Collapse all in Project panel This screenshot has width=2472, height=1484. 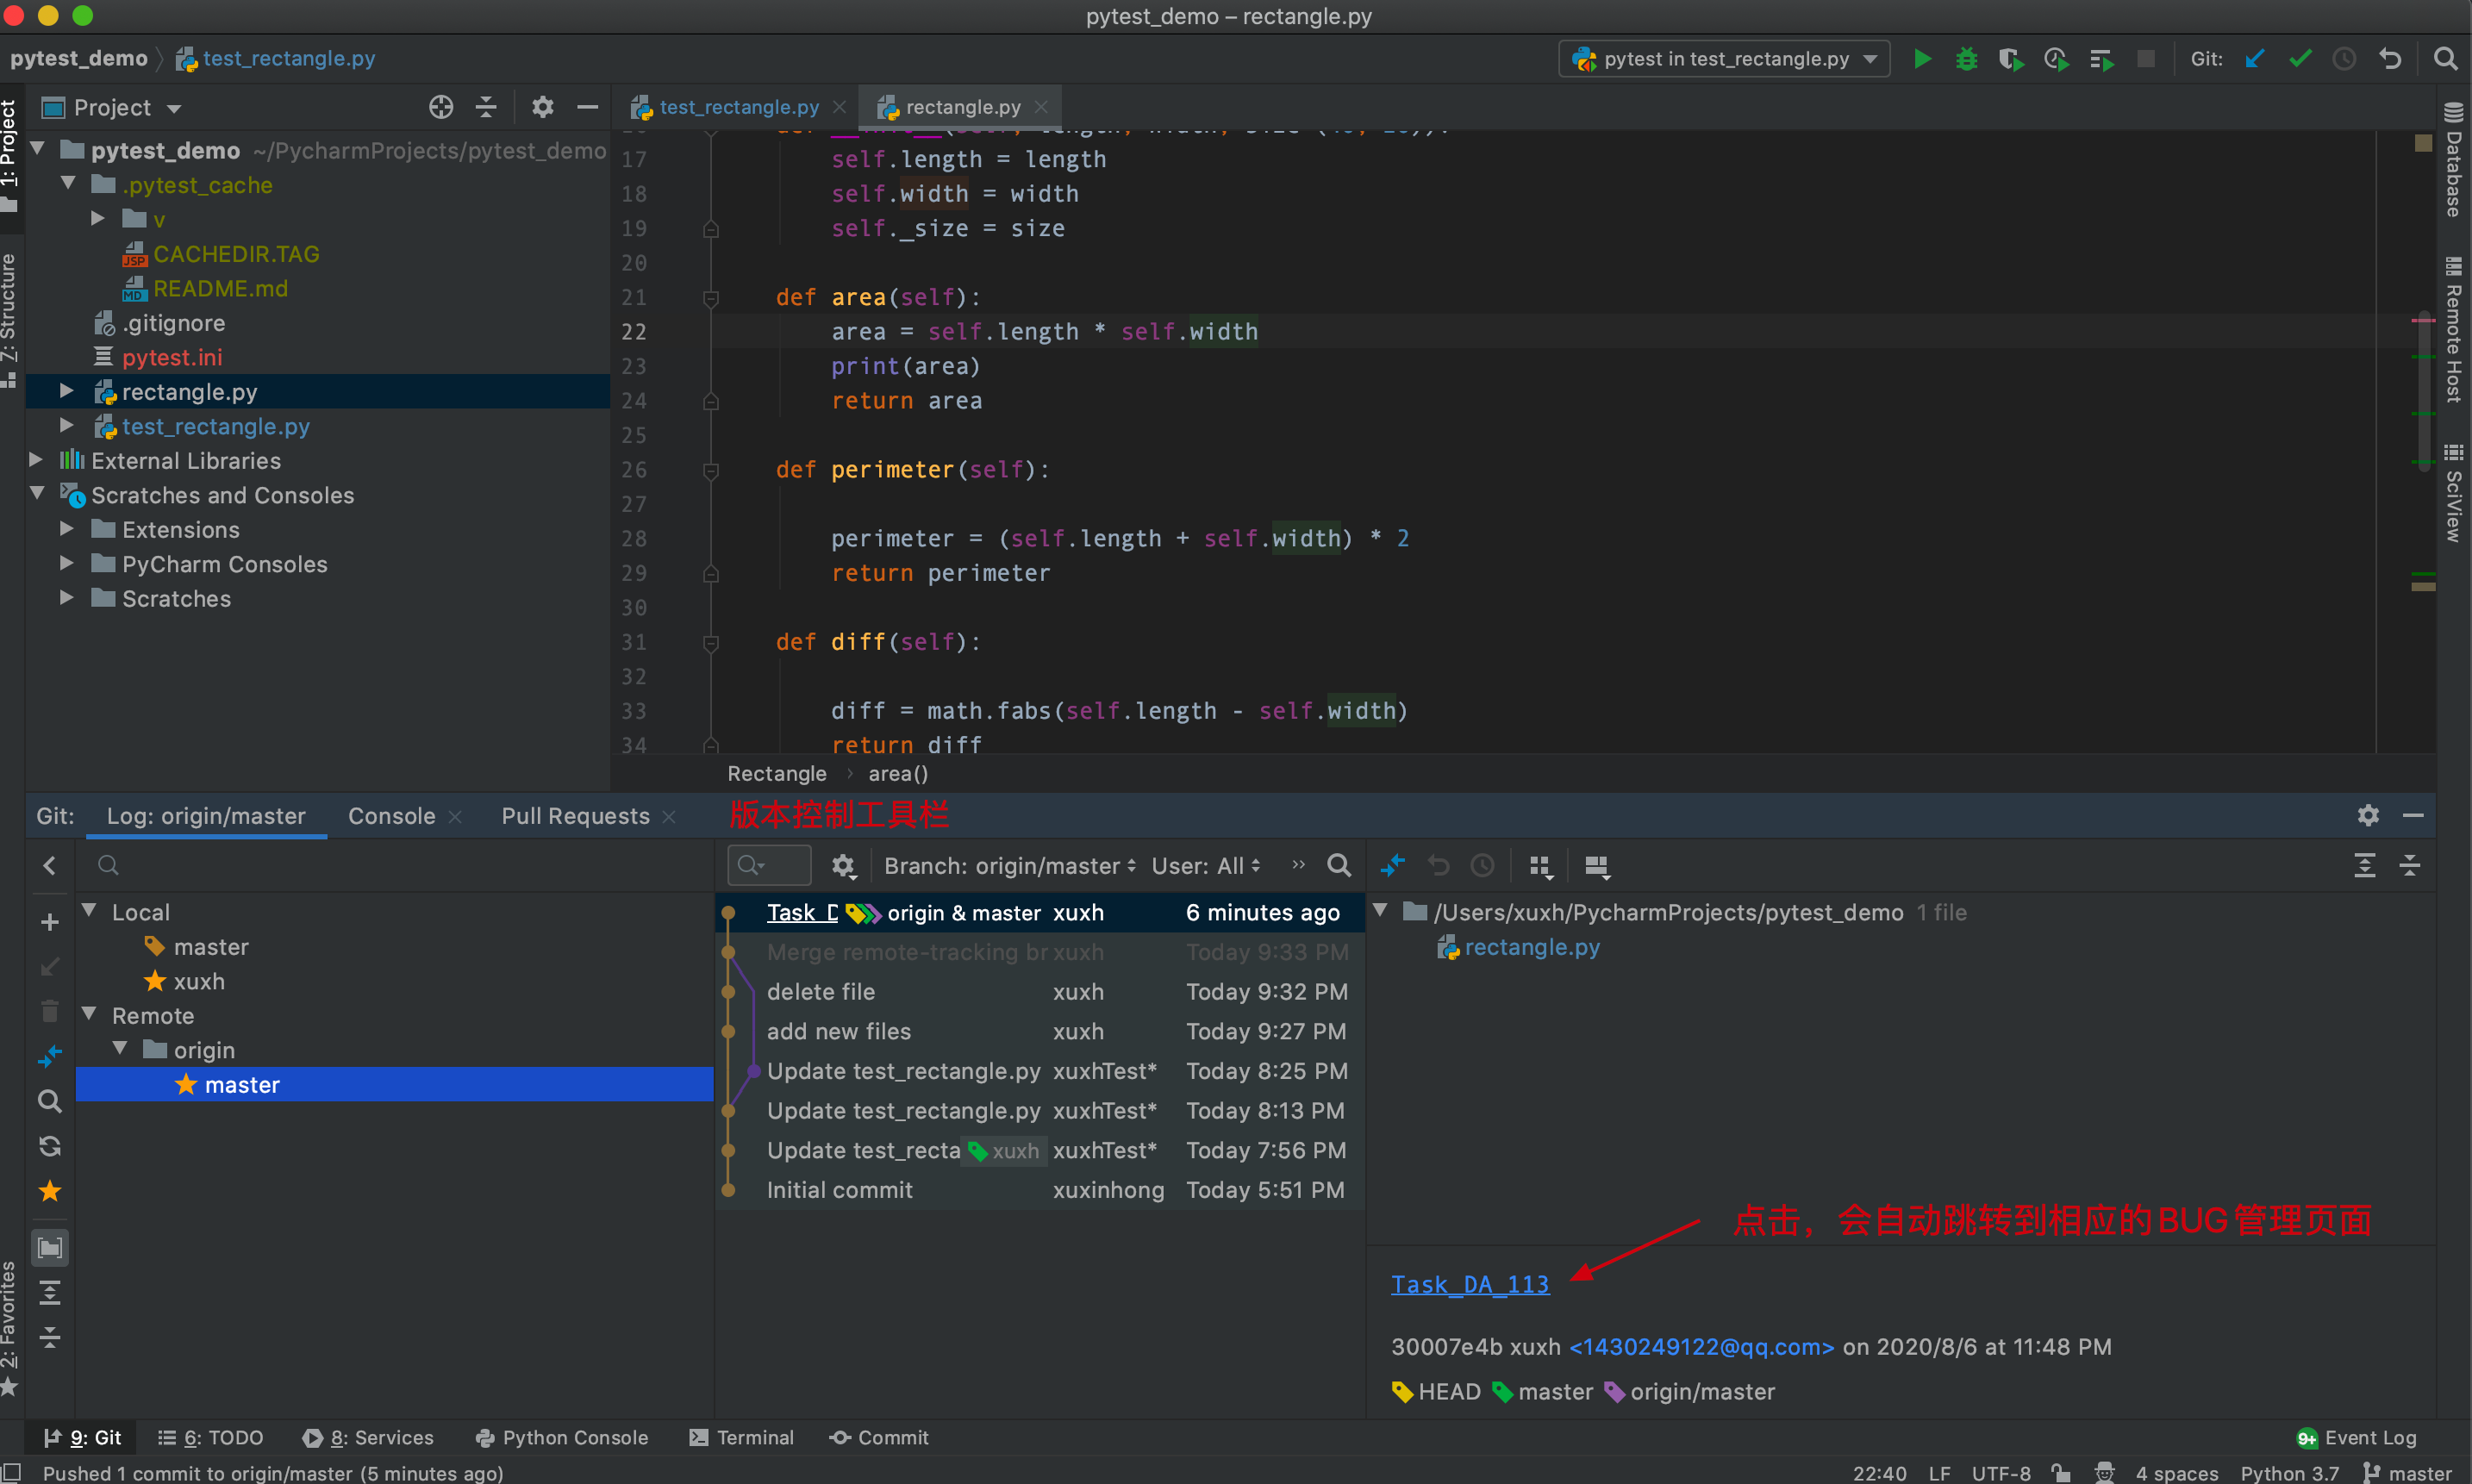486,107
